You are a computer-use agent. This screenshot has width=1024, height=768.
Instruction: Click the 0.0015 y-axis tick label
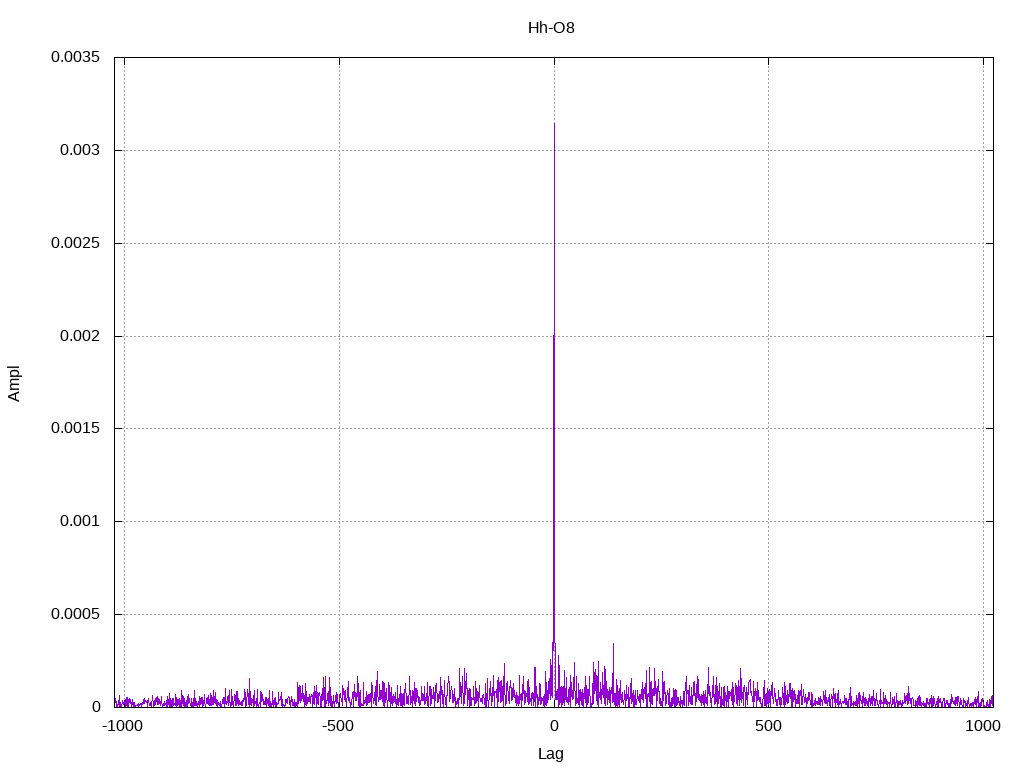click(76, 428)
